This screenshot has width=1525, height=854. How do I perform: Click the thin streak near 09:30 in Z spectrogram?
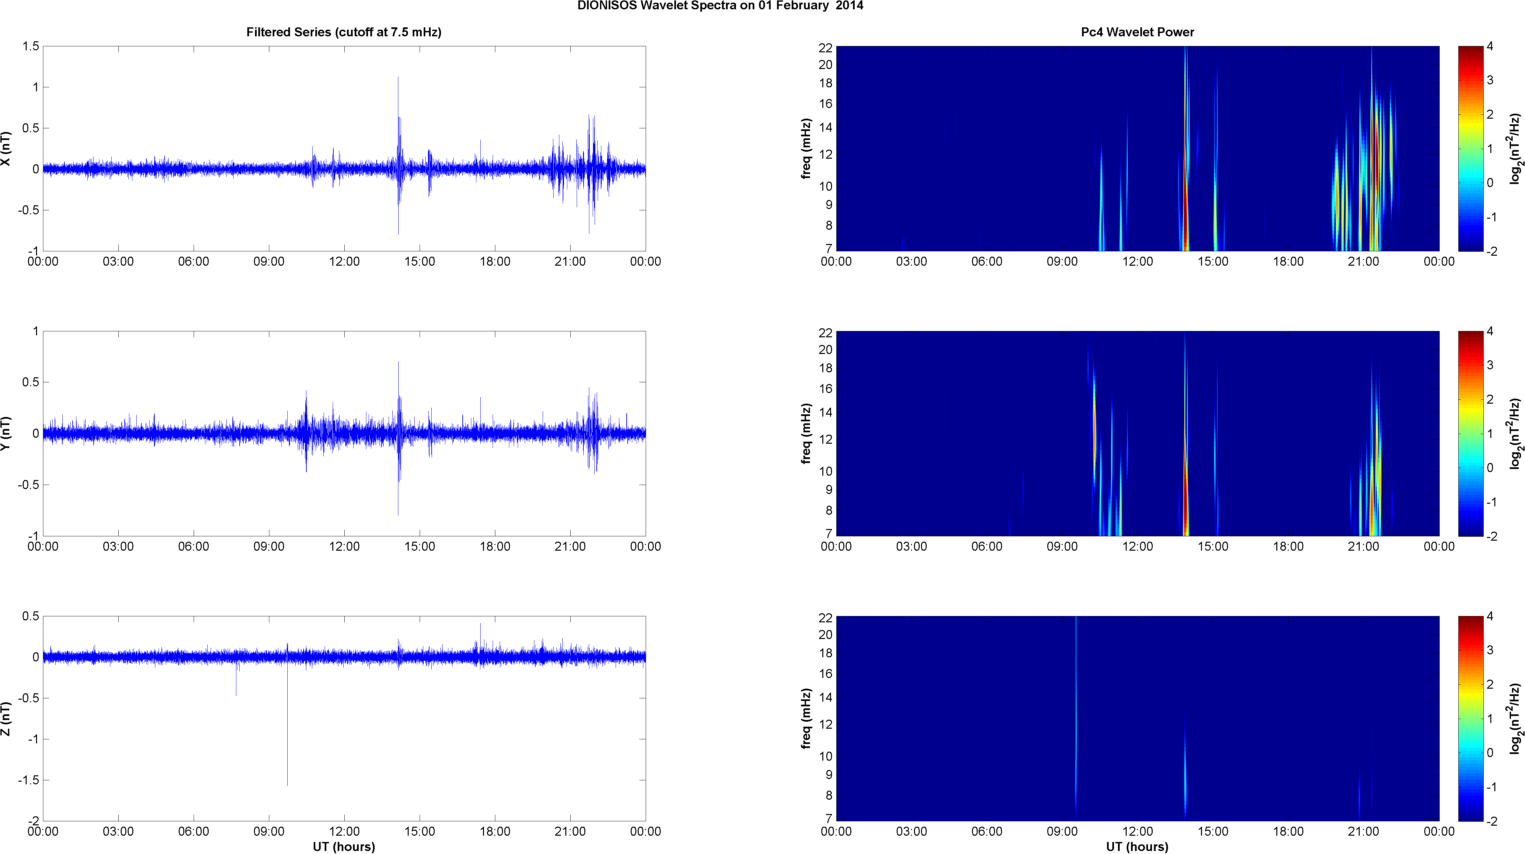(1076, 715)
